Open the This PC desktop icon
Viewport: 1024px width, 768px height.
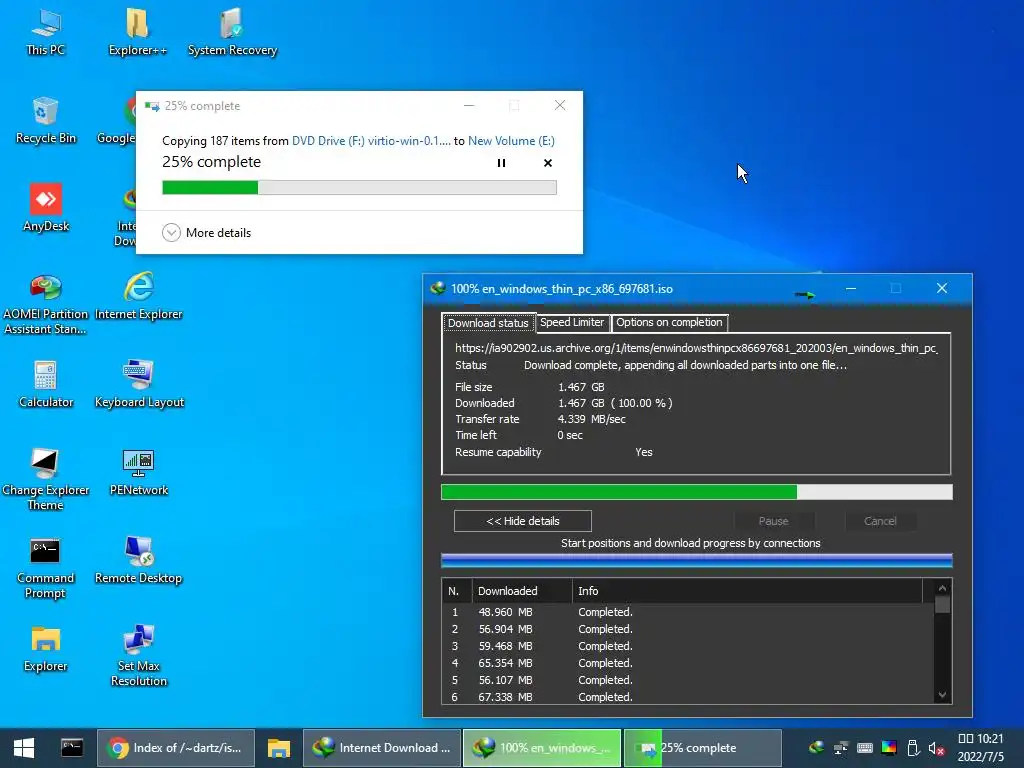[46, 31]
